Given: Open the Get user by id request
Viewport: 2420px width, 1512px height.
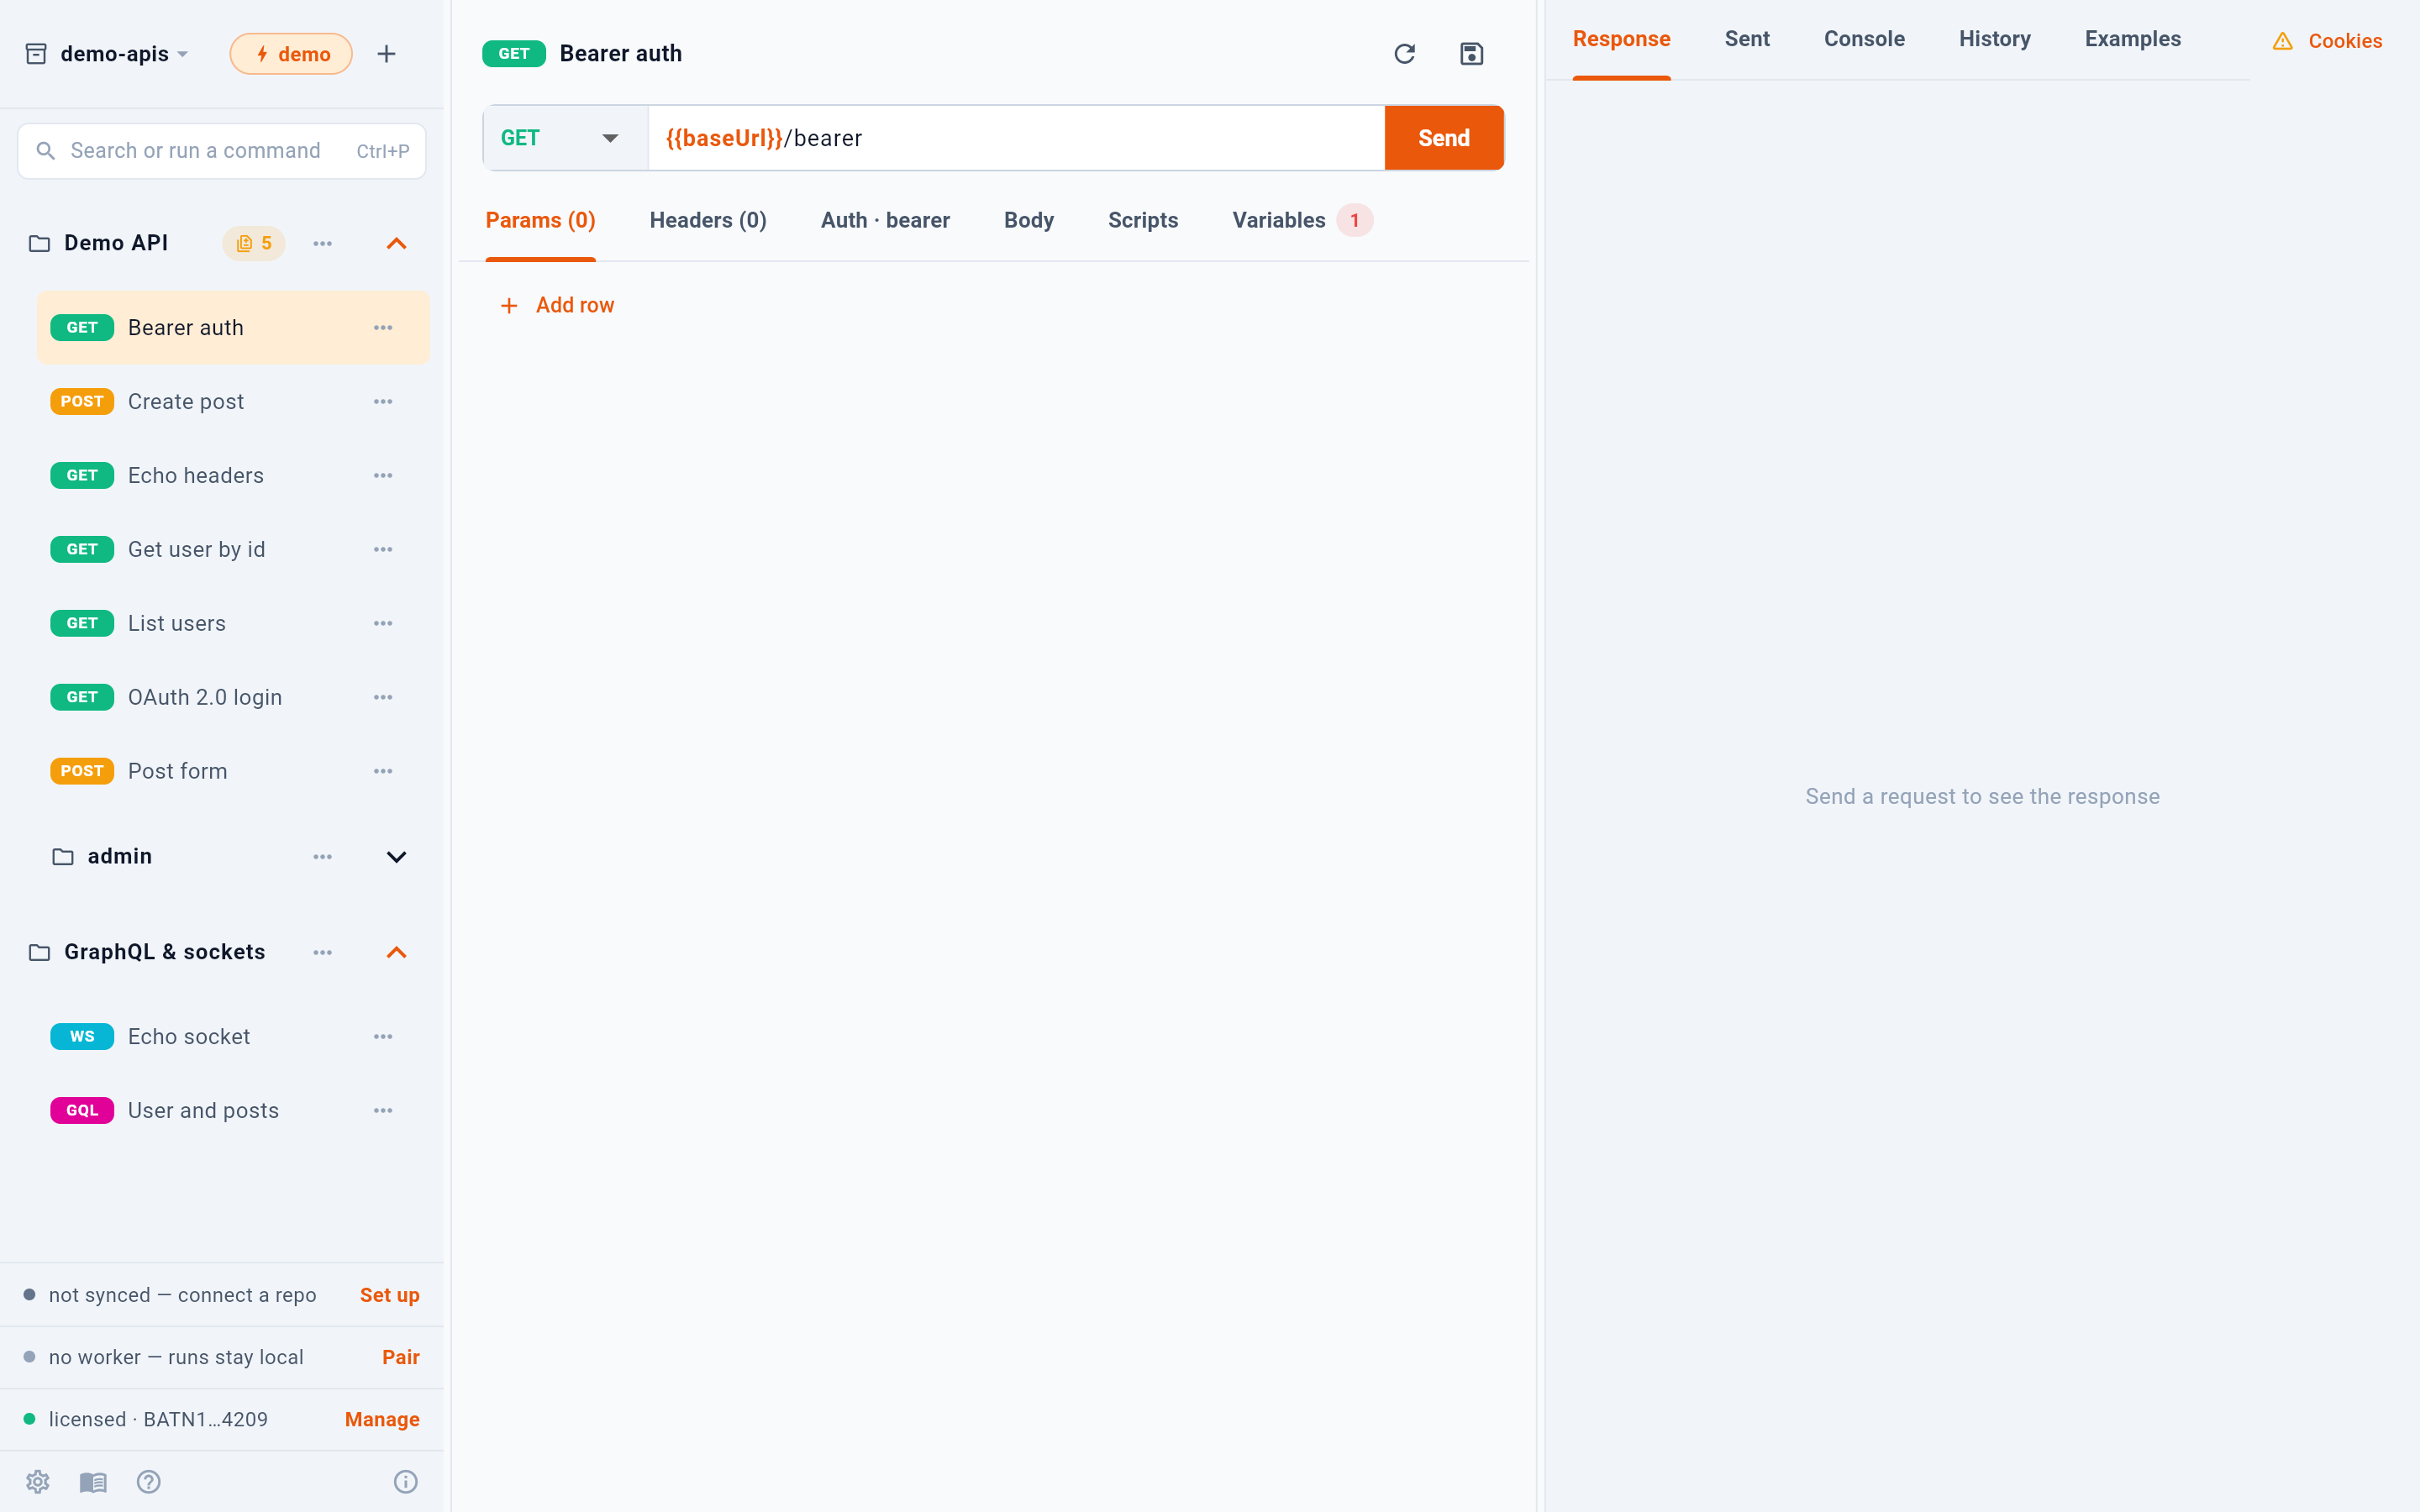Looking at the screenshot, I should 233,550.
